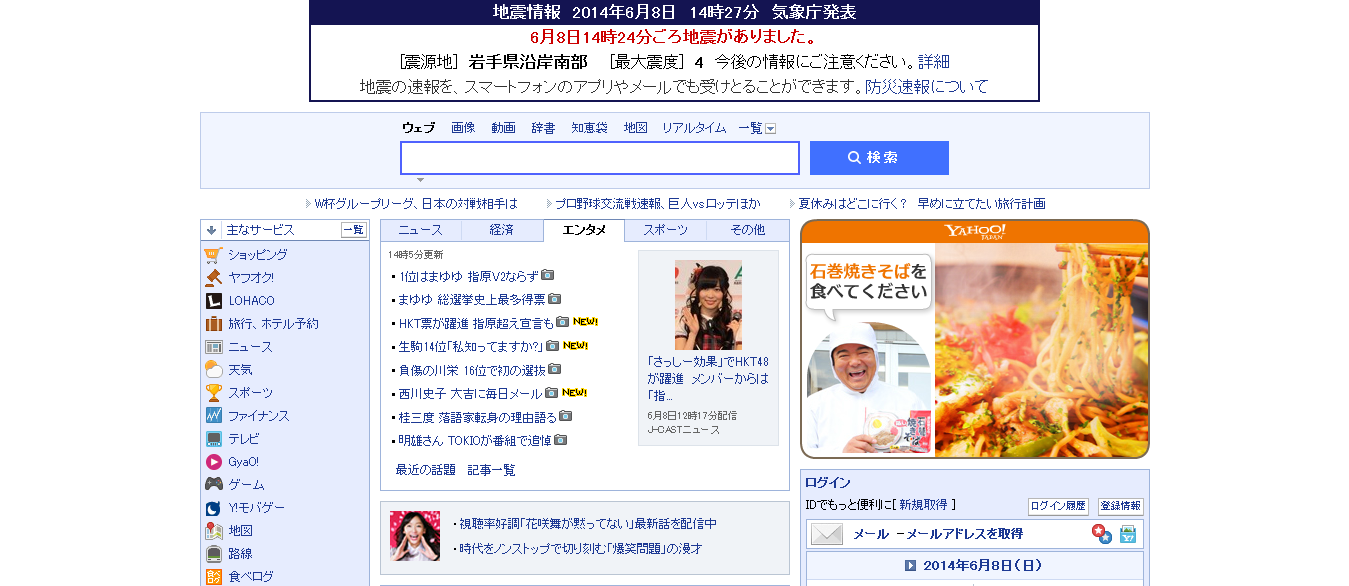Open the 生駒14位 headline
This screenshot has width=1349, height=586.
[x=471, y=346]
